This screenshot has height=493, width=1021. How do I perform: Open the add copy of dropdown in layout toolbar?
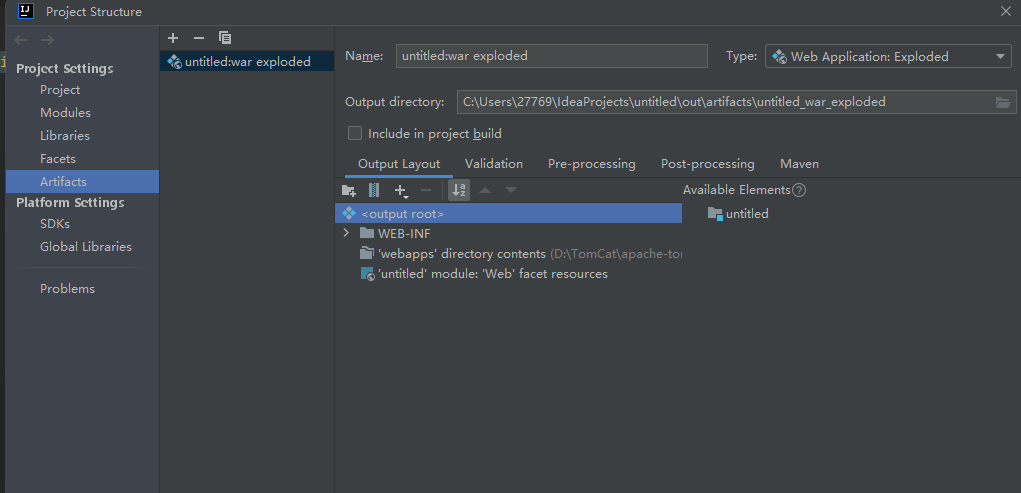(x=401, y=190)
